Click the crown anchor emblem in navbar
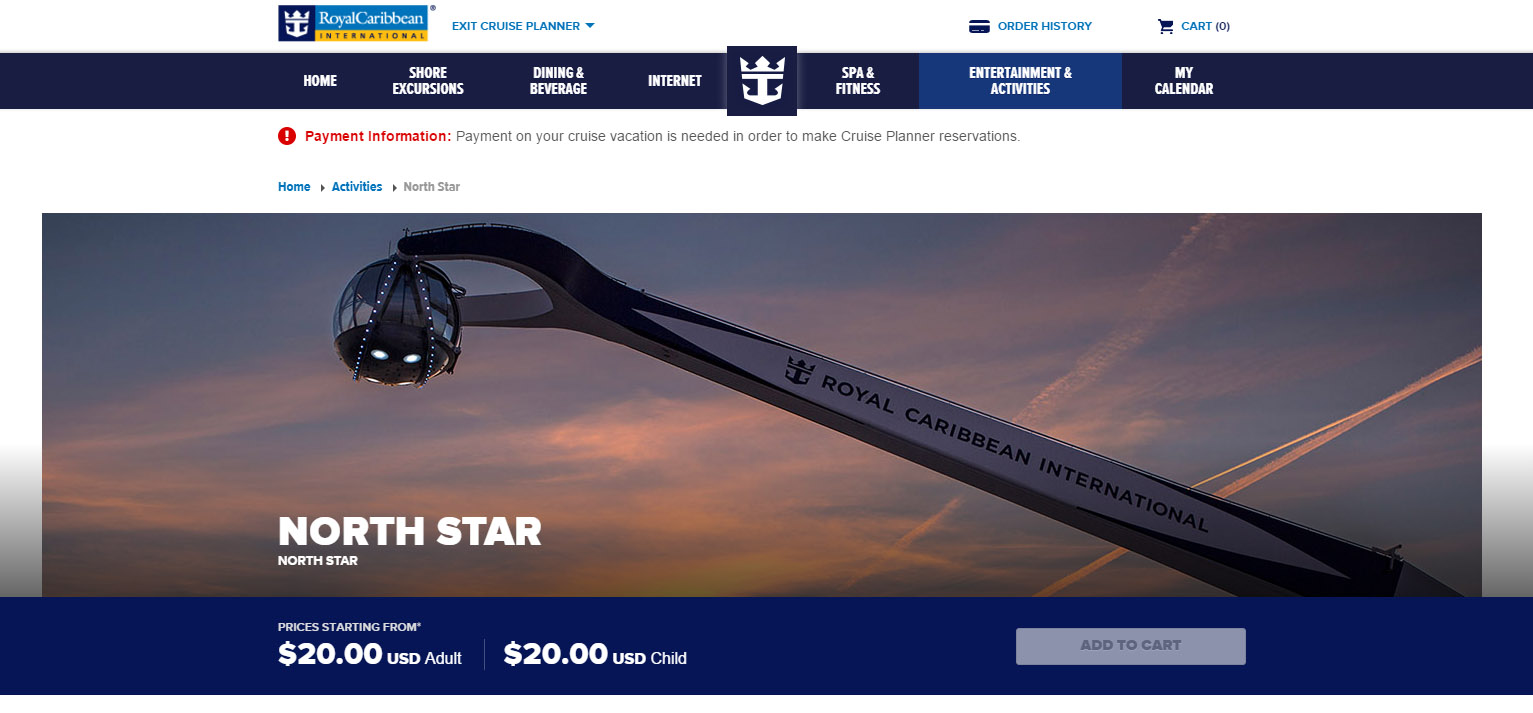The width and height of the screenshot is (1533, 713). pyautogui.click(x=762, y=81)
